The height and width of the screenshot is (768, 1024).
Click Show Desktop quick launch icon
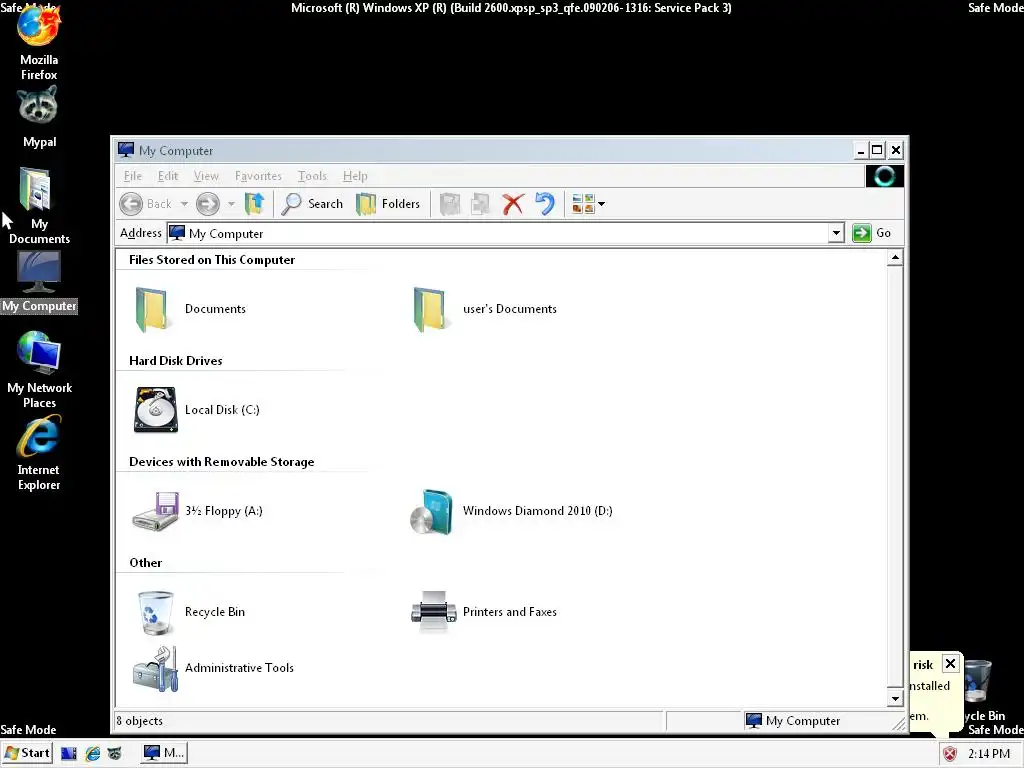[69, 753]
